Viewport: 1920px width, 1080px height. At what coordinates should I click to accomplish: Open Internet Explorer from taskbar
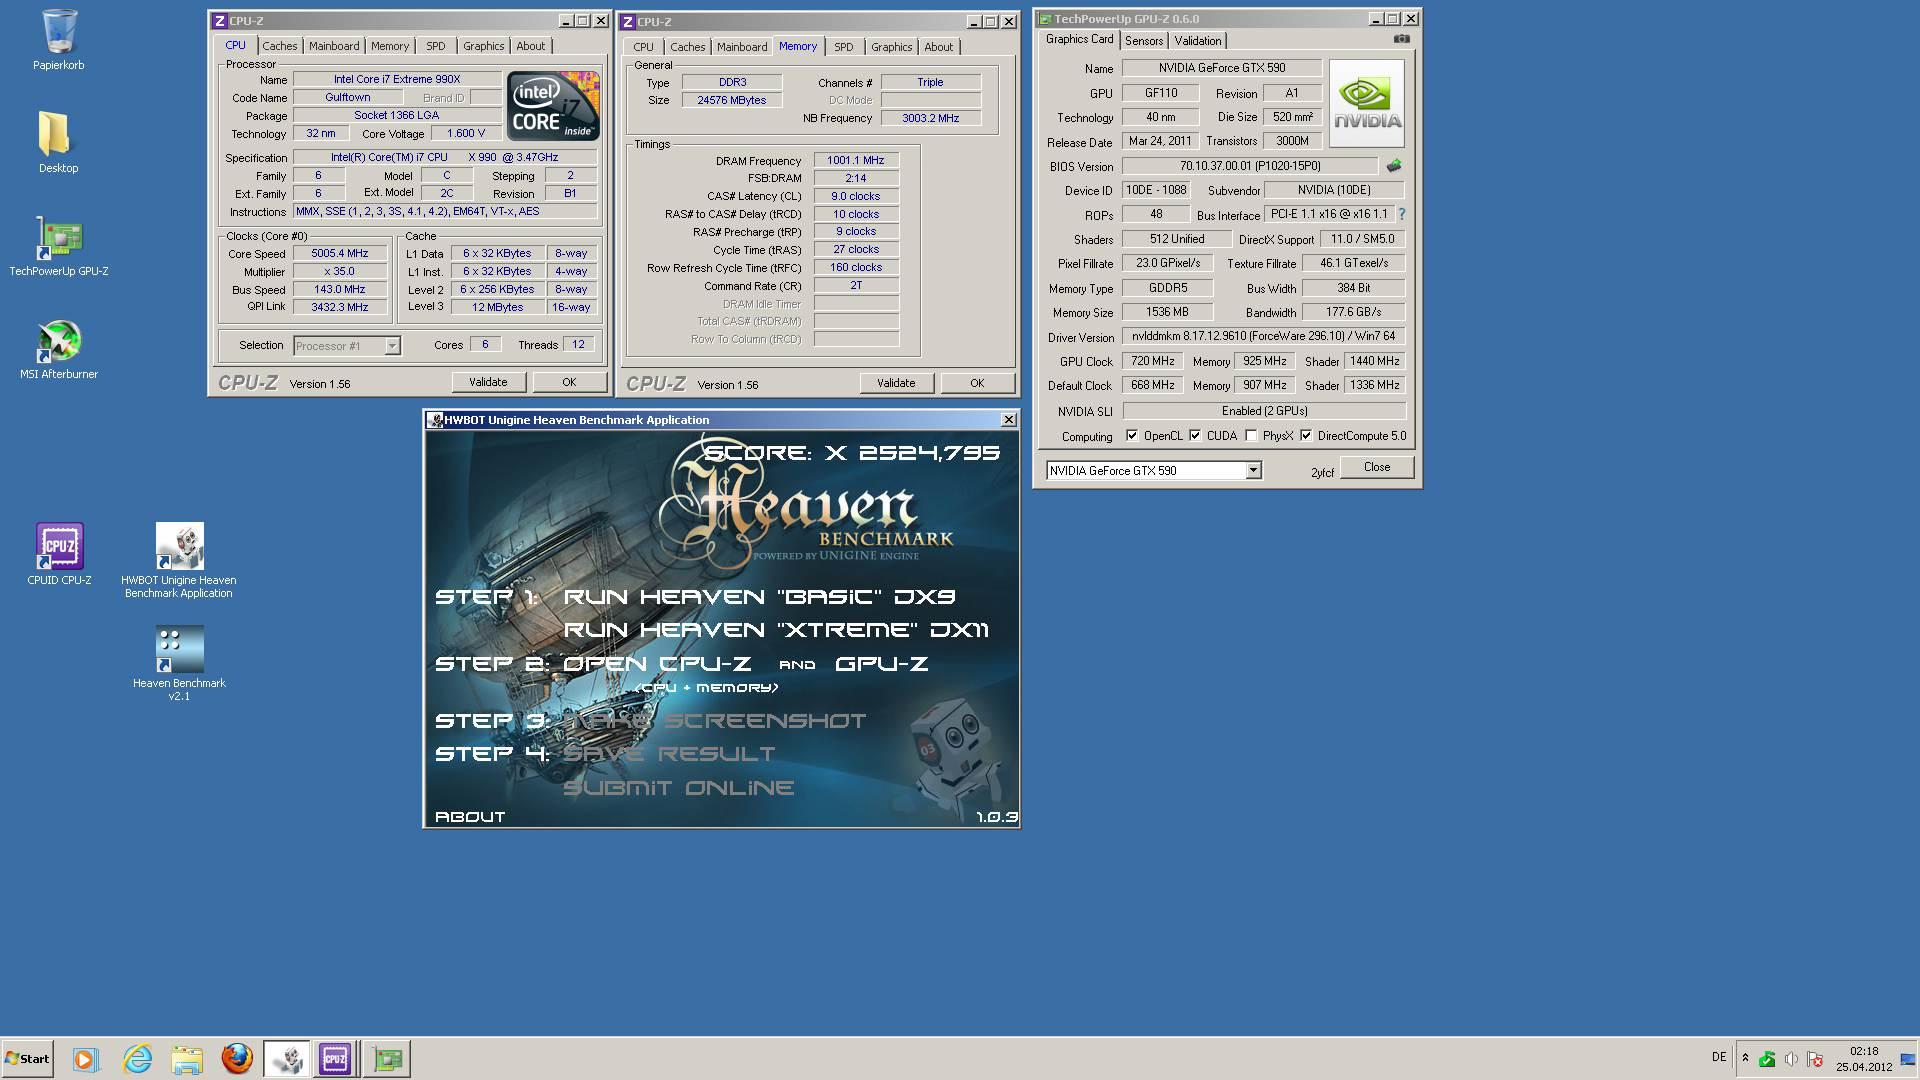pos(137,1059)
